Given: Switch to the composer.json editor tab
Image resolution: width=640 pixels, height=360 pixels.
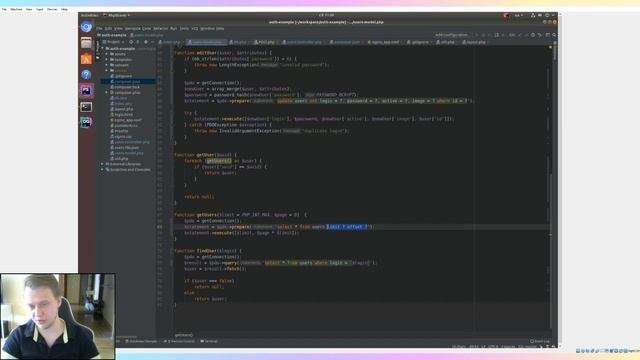Looking at the screenshot, I should click(x=347, y=42).
